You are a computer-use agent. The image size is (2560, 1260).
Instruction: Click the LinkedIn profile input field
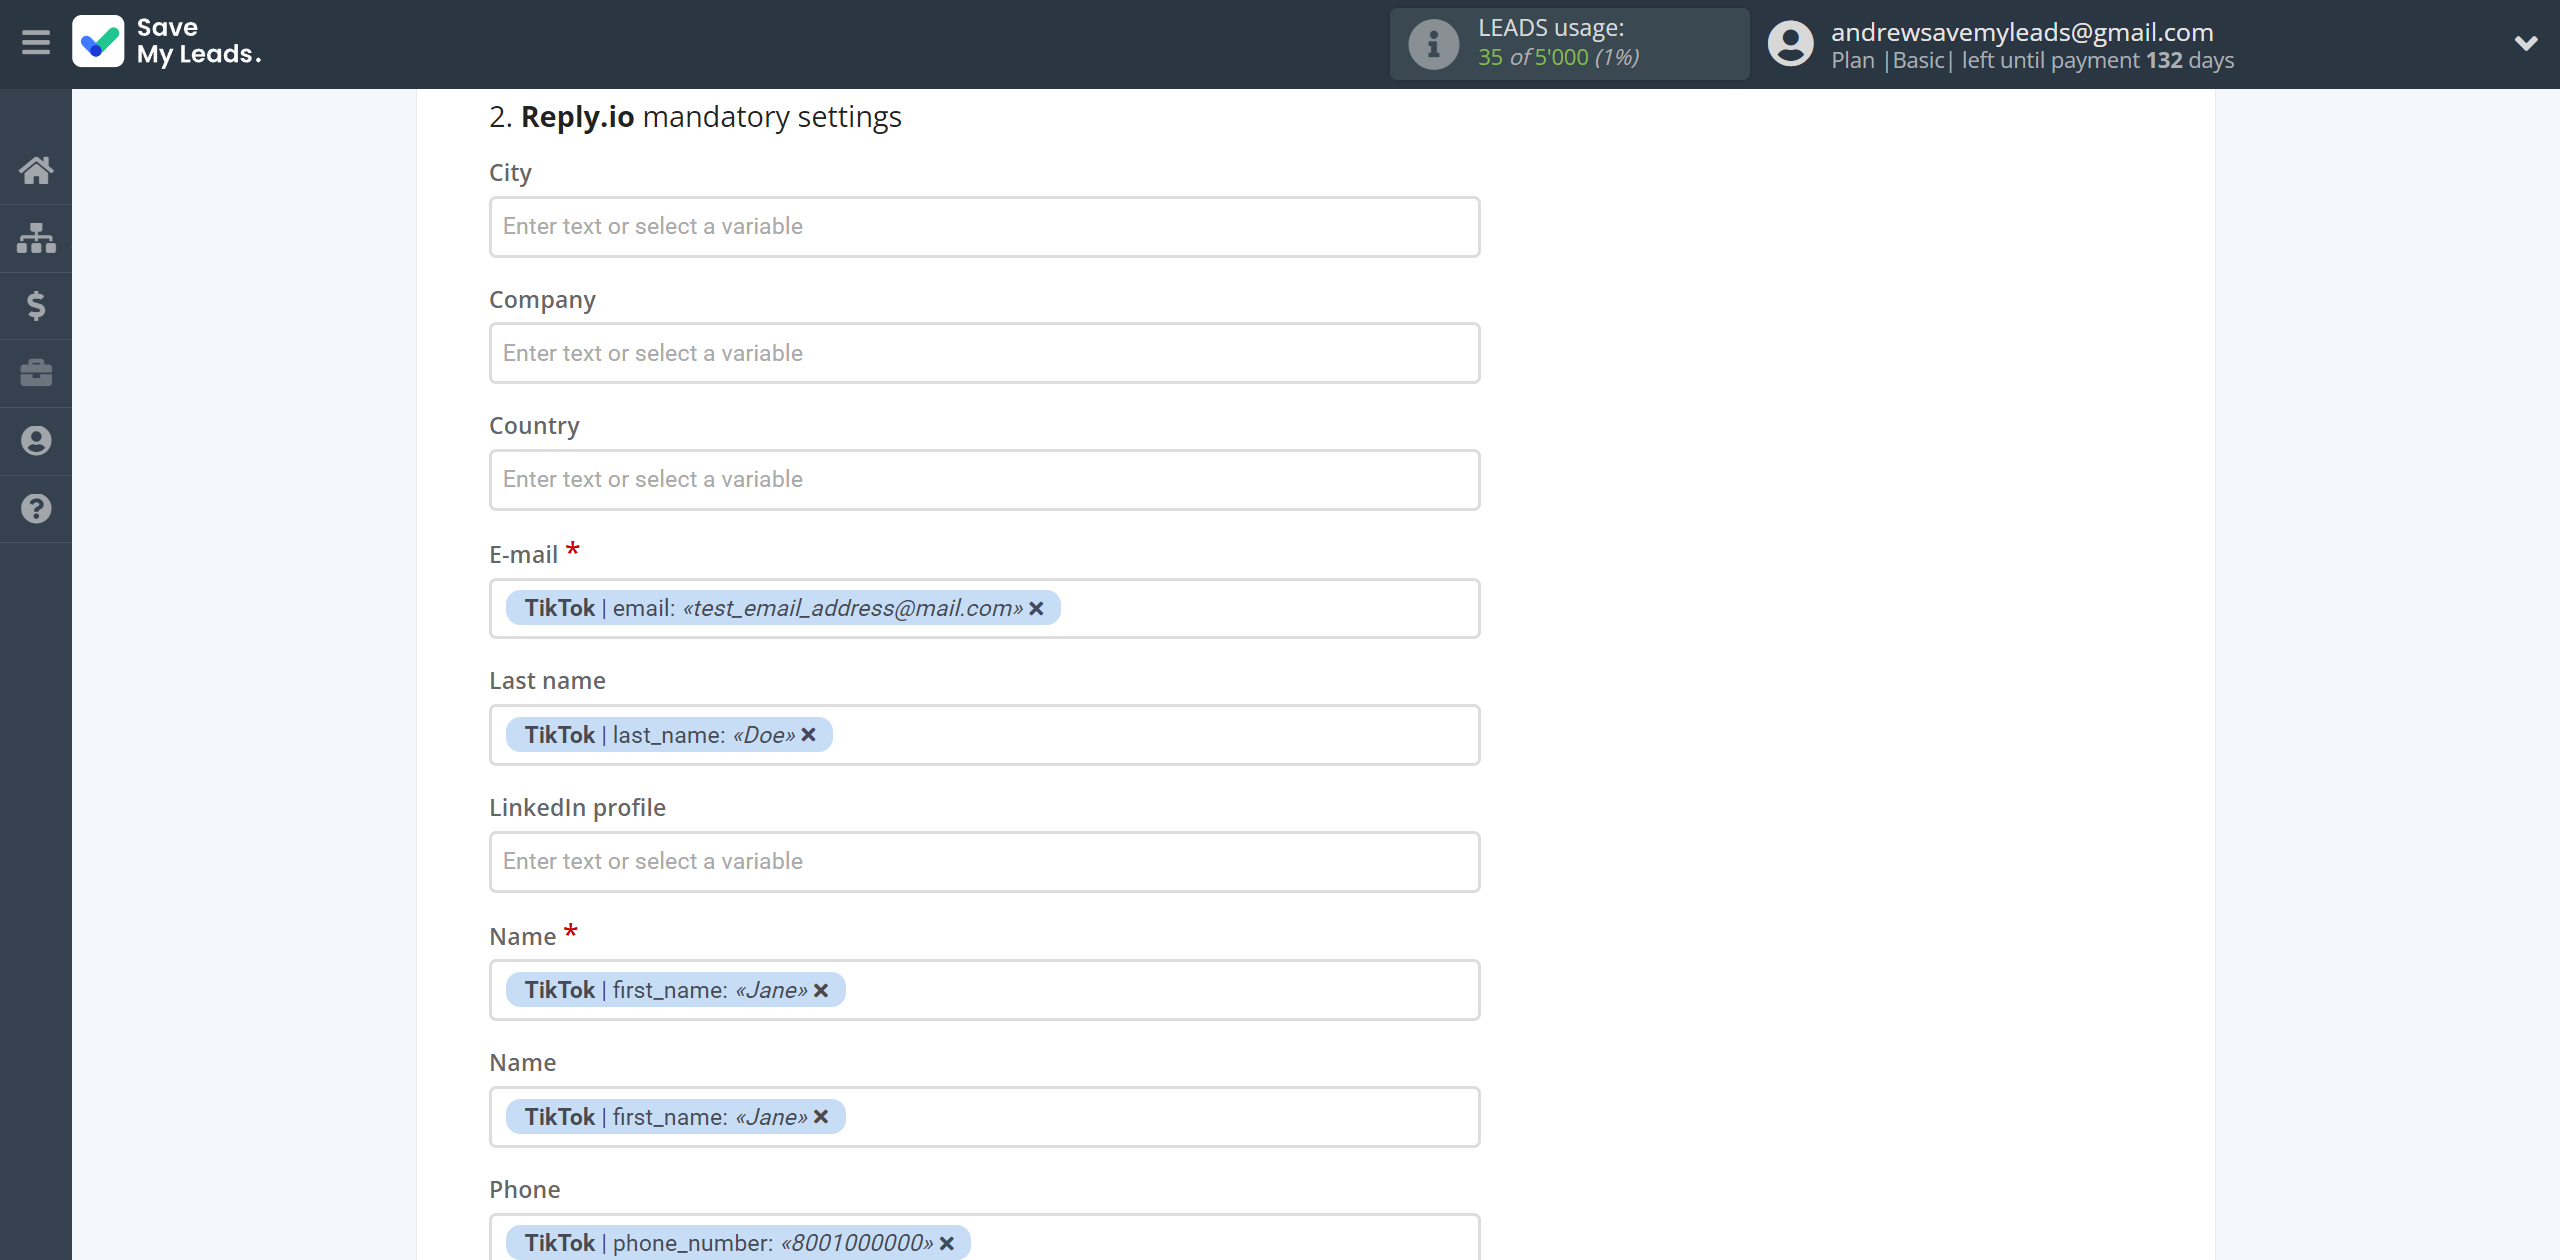point(984,862)
